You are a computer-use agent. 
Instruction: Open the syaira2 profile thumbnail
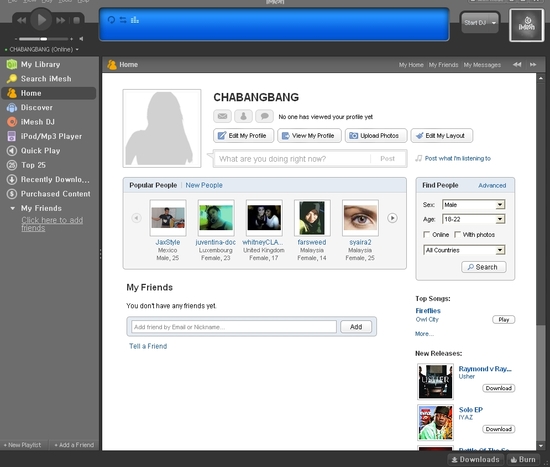[360, 218]
